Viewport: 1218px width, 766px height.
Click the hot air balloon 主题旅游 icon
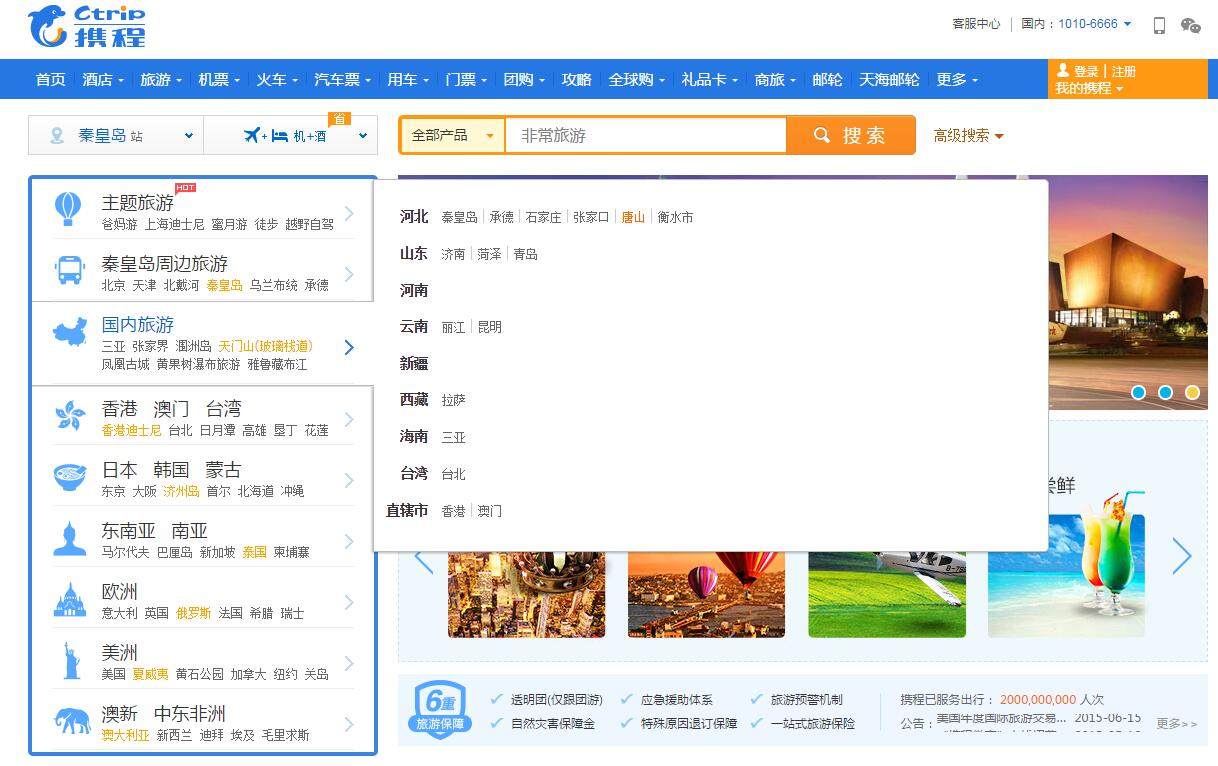[68, 210]
